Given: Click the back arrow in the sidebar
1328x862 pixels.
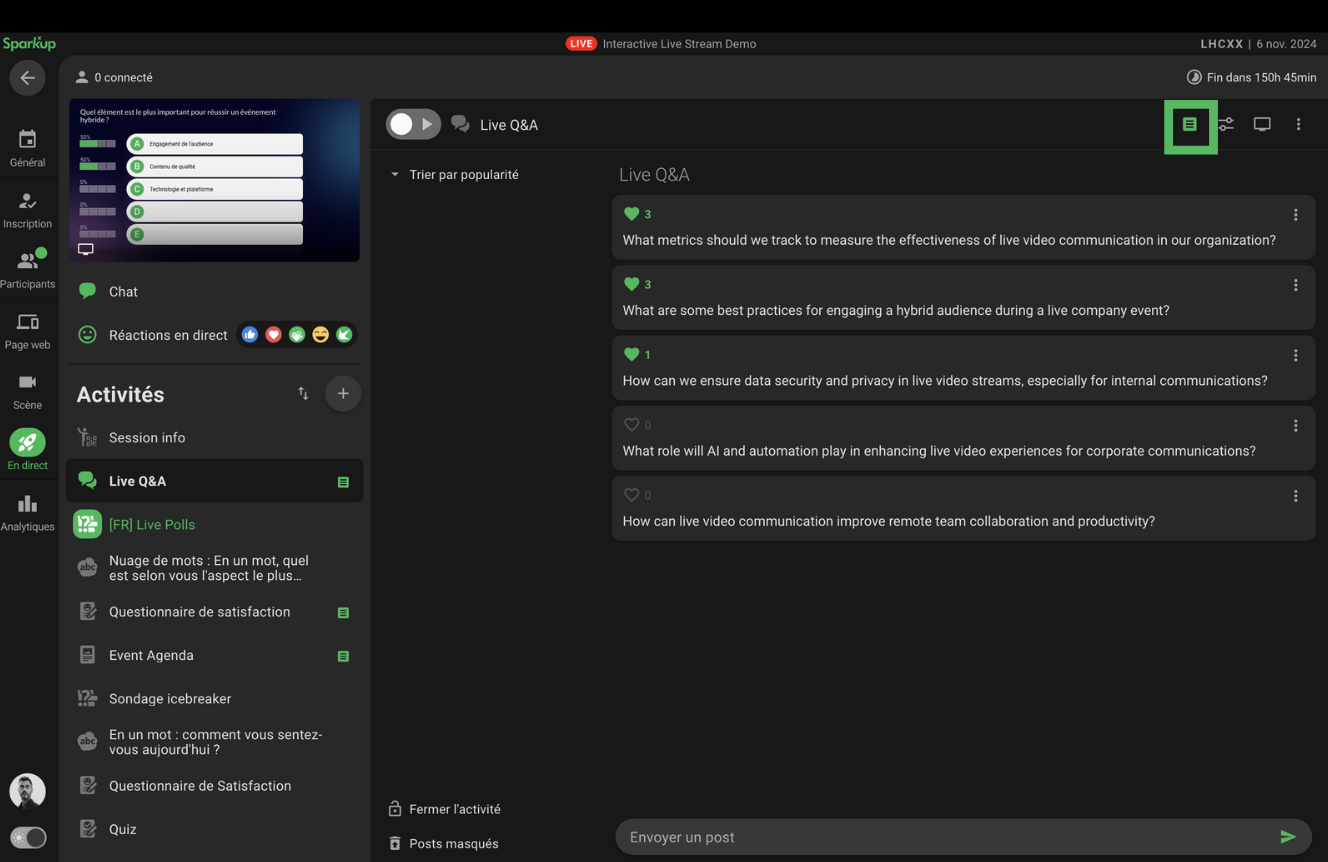Looking at the screenshot, I should [27, 78].
